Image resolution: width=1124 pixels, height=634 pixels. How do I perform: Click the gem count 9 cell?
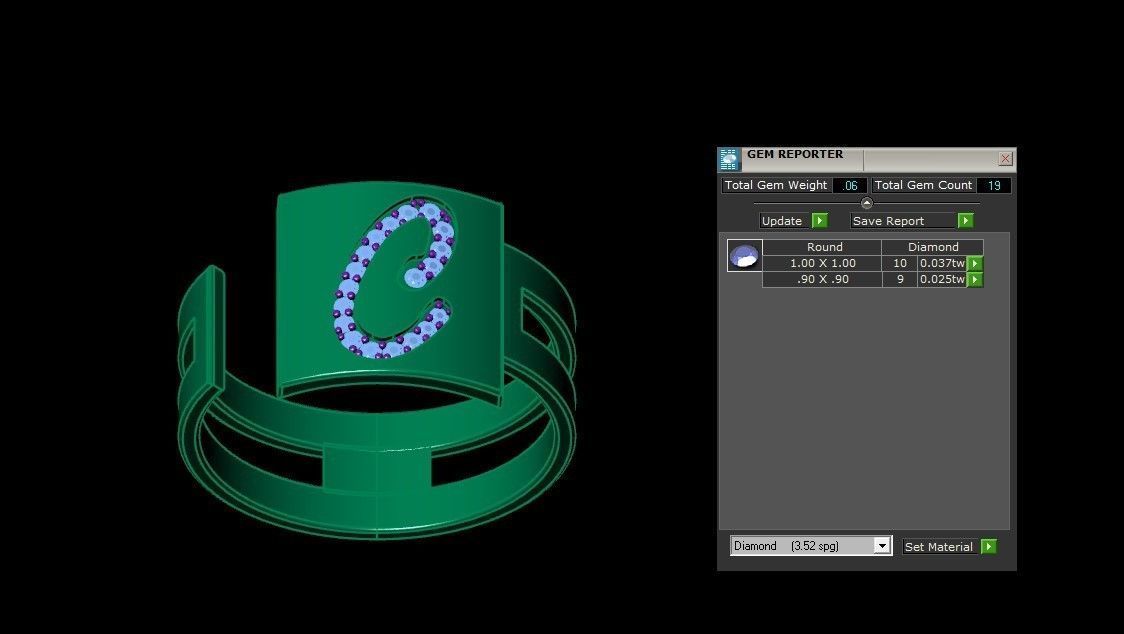[900, 279]
